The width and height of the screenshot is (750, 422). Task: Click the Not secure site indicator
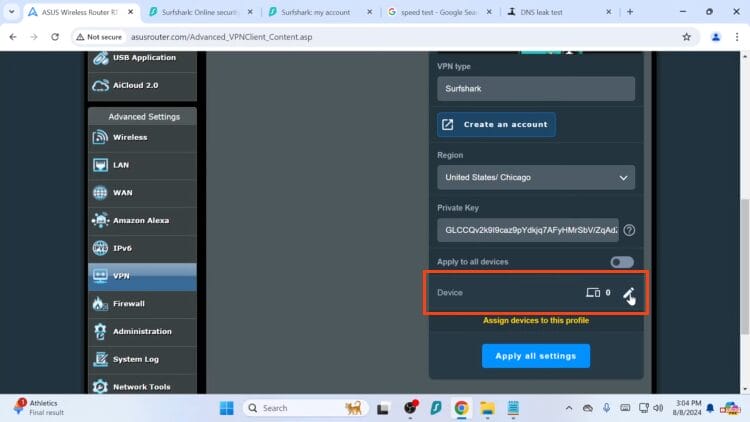coord(99,37)
